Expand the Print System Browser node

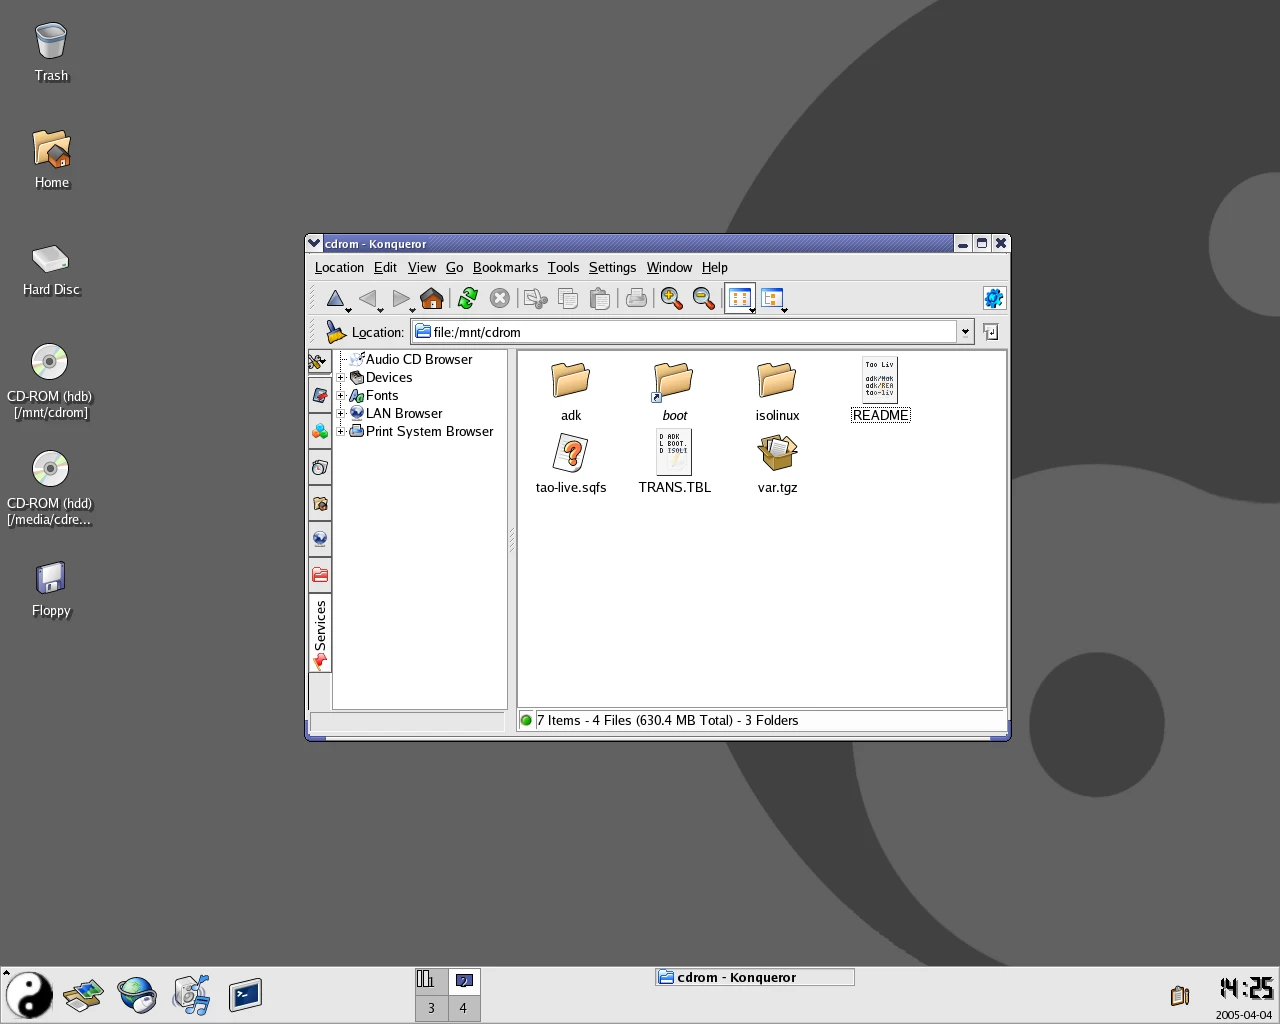click(x=341, y=432)
